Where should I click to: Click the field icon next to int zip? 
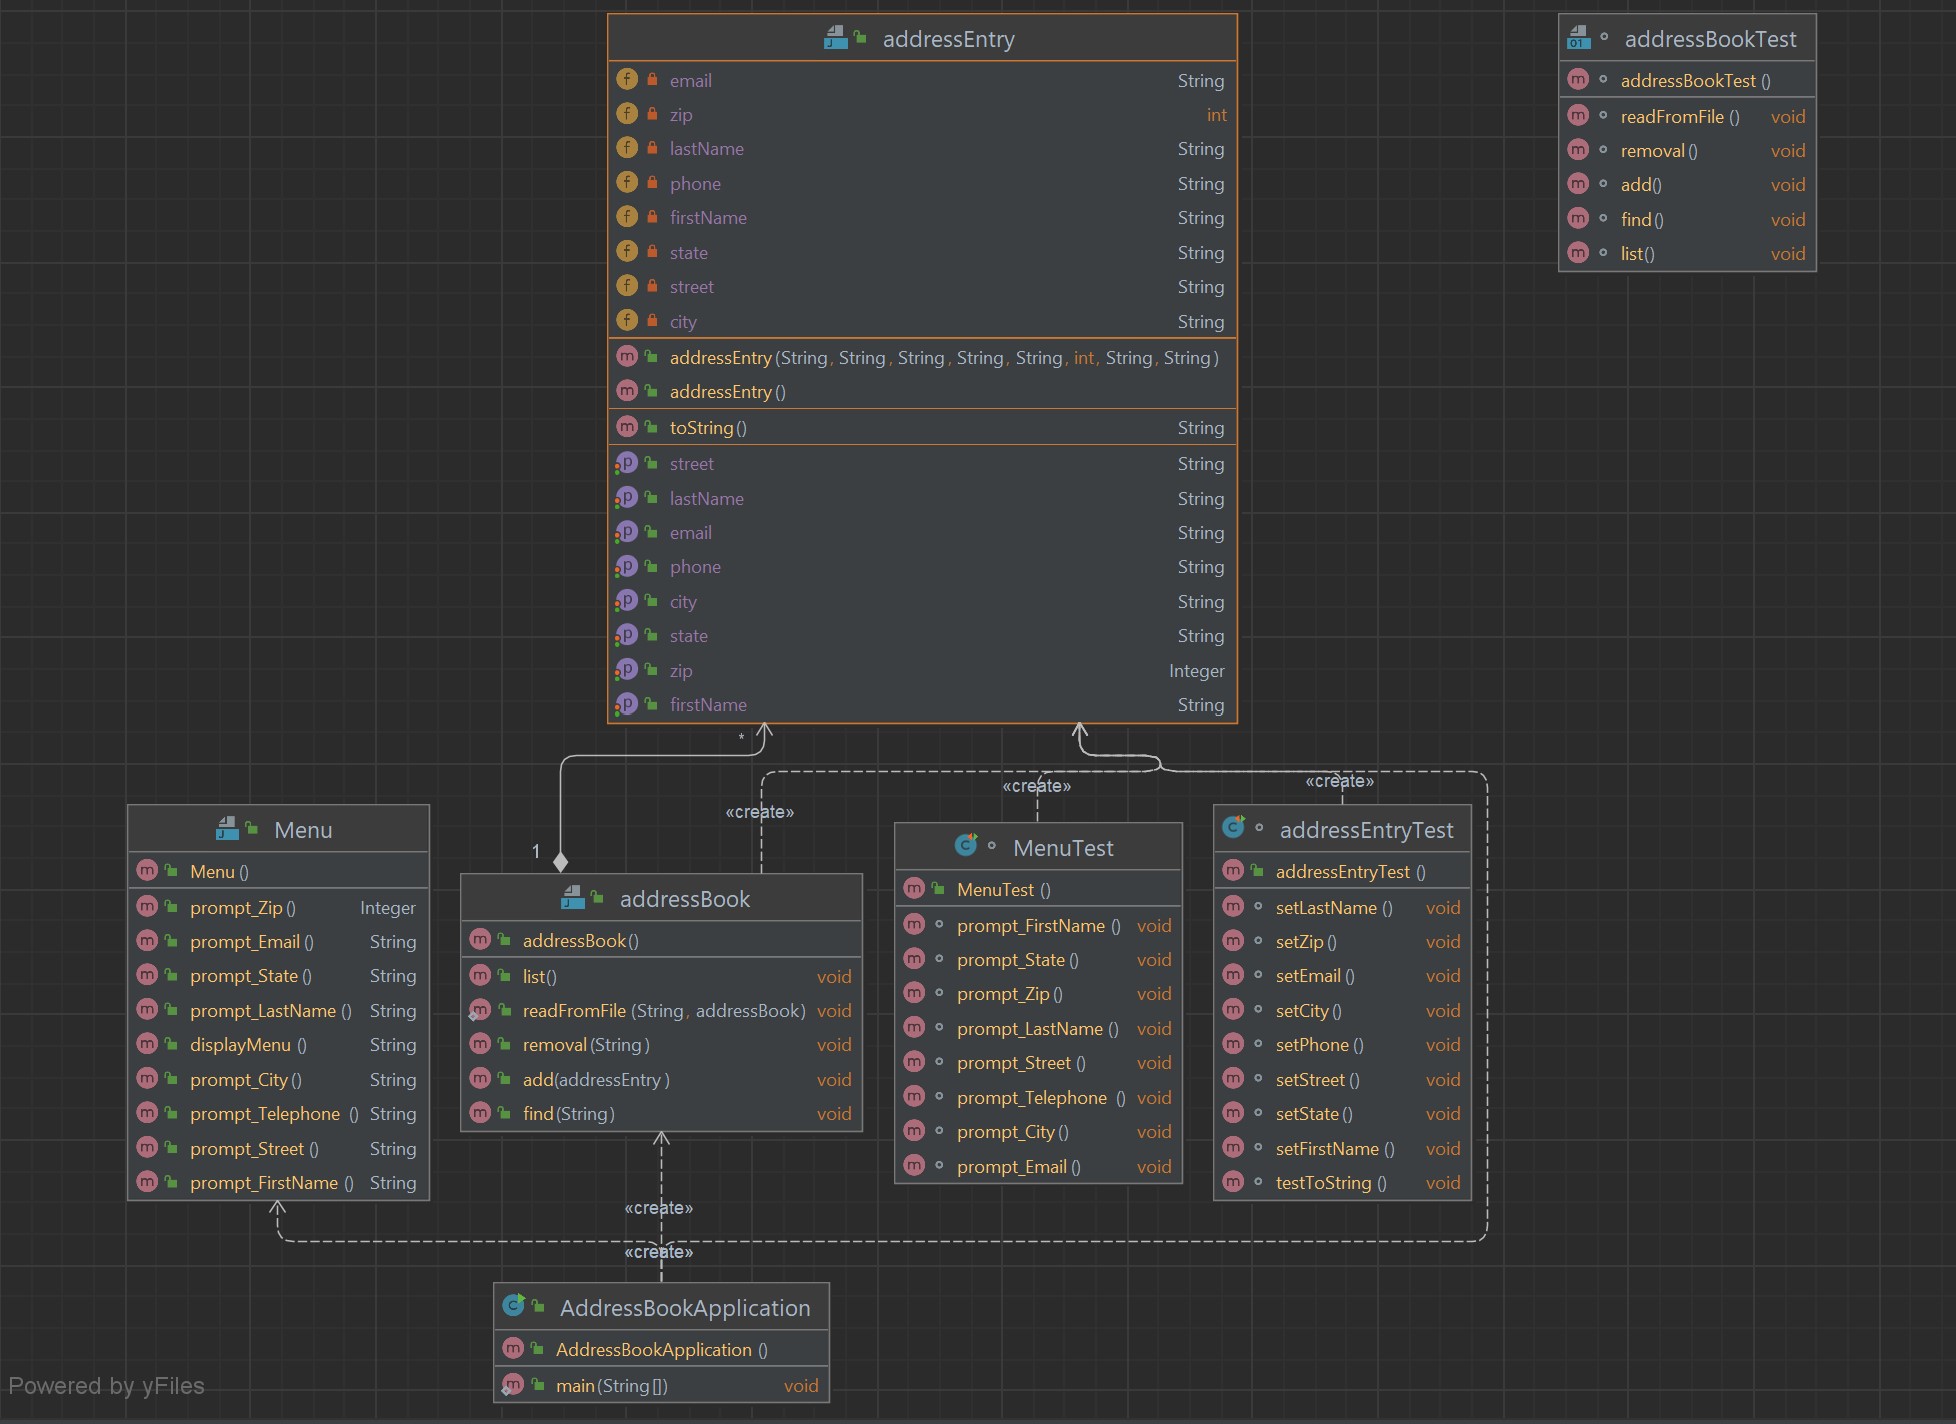[x=627, y=114]
